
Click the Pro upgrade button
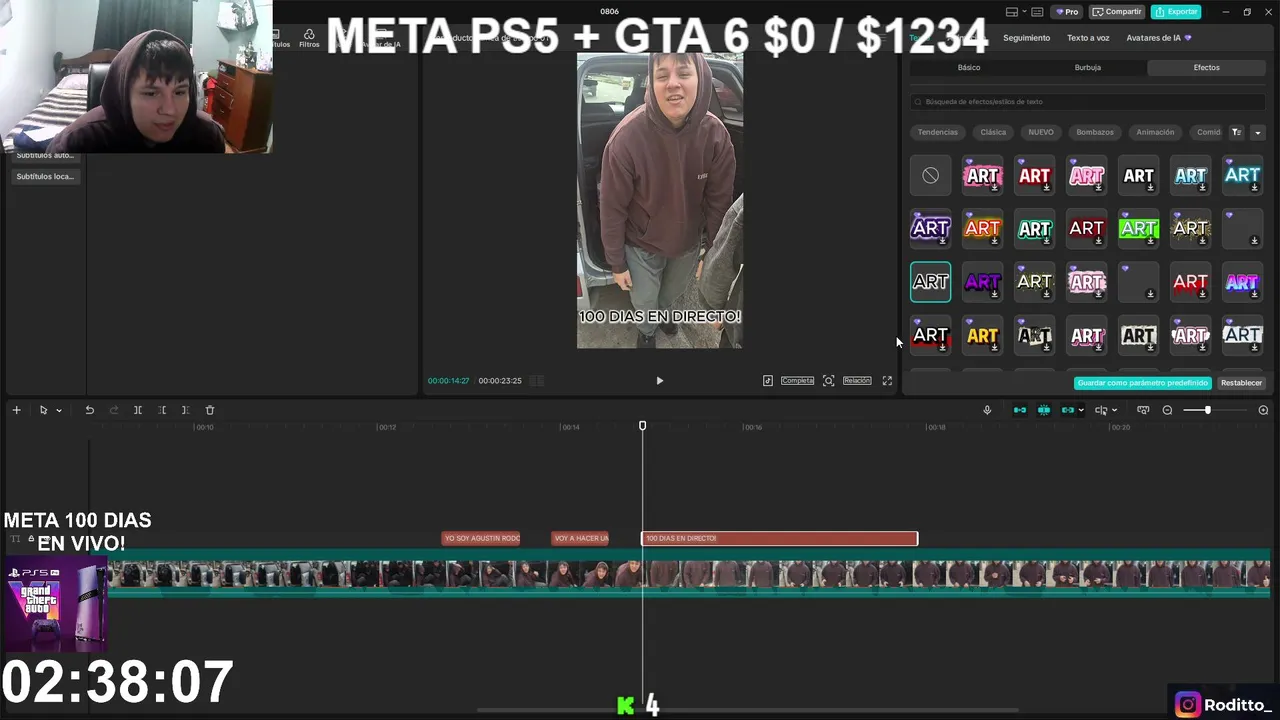(1067, 12)
